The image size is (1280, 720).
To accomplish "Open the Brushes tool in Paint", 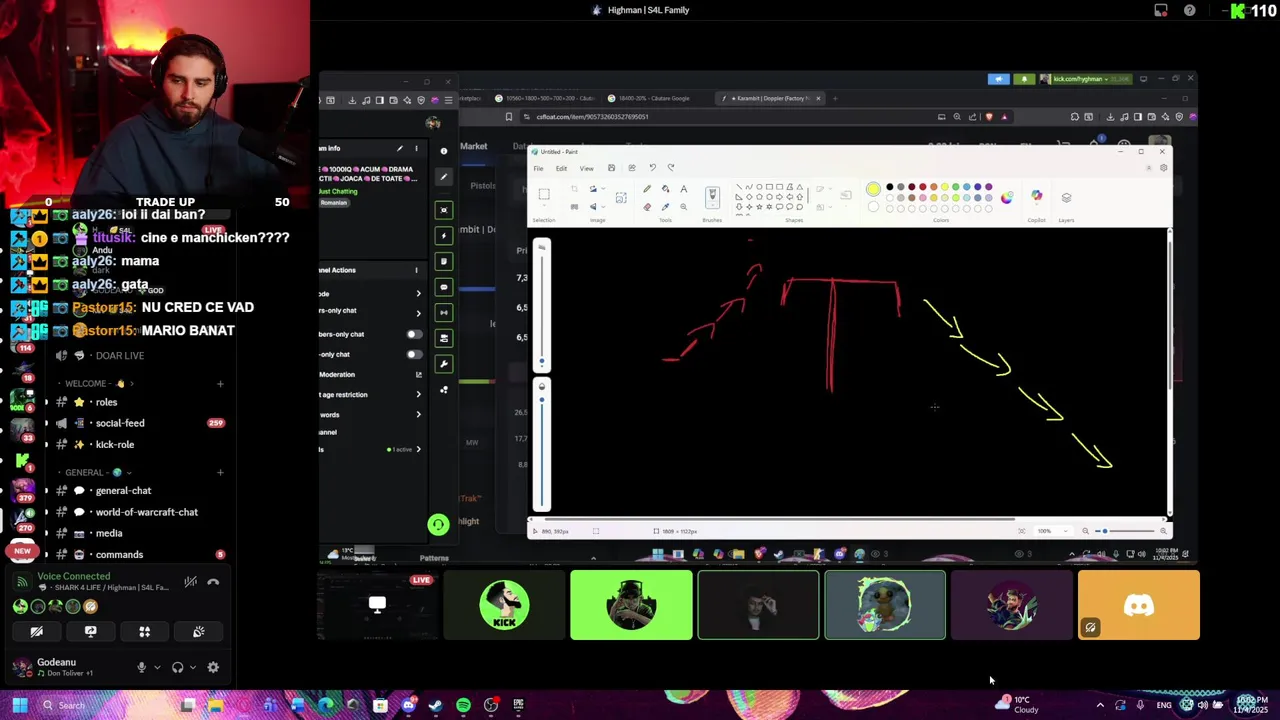I will point(712,197).
